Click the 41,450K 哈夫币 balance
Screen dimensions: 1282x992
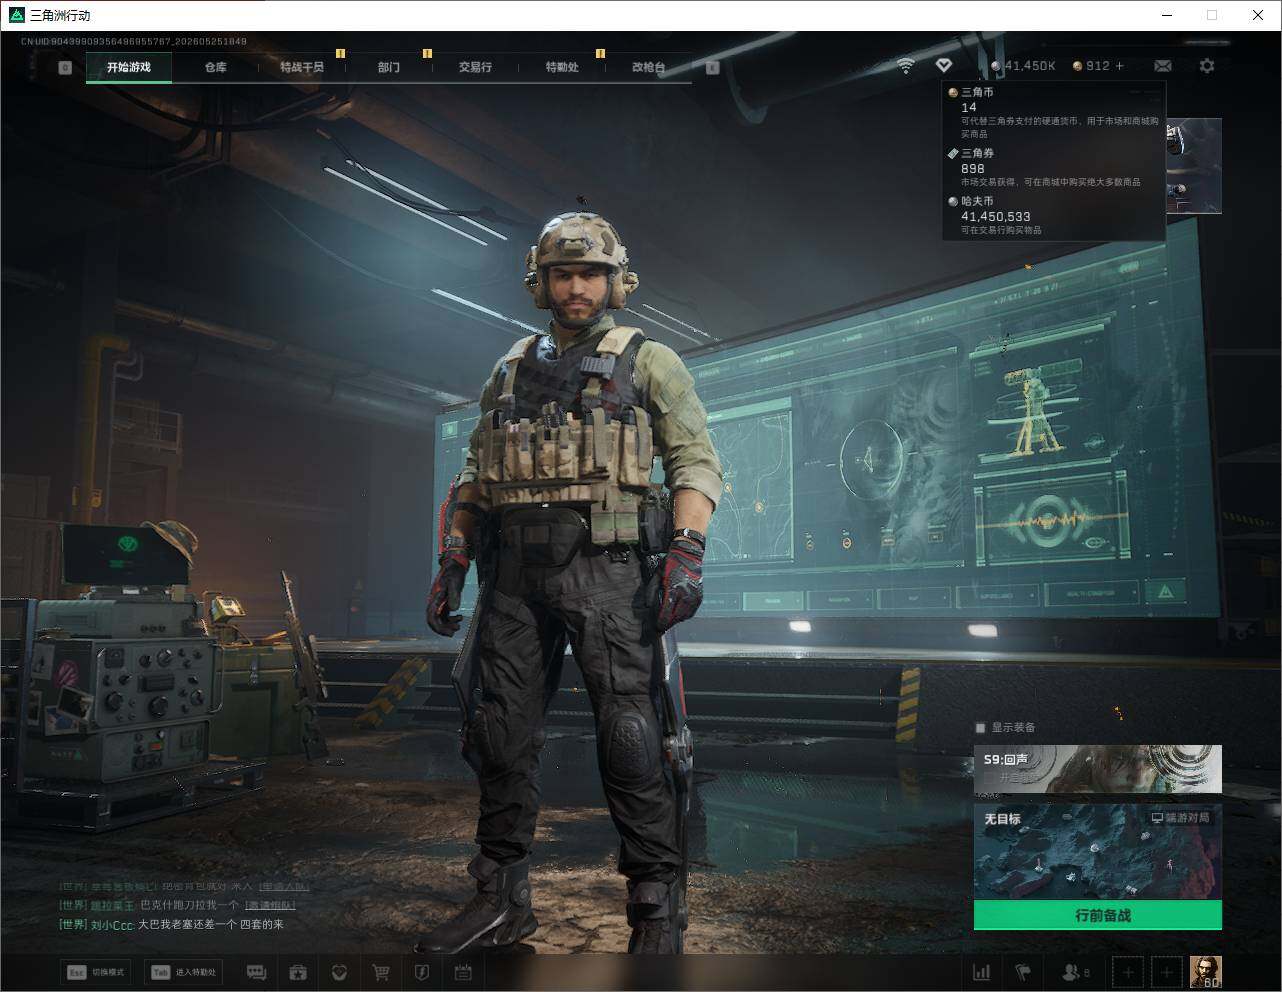pyautogui.click(x=1023, y=66)
